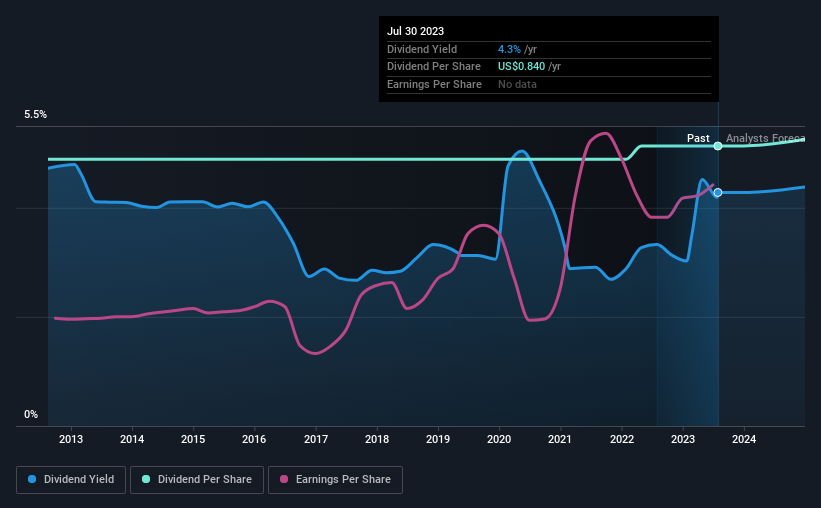
Task: Click the 2020 x-axis year label
Action: pyautogui.click(x=499, y=439)
